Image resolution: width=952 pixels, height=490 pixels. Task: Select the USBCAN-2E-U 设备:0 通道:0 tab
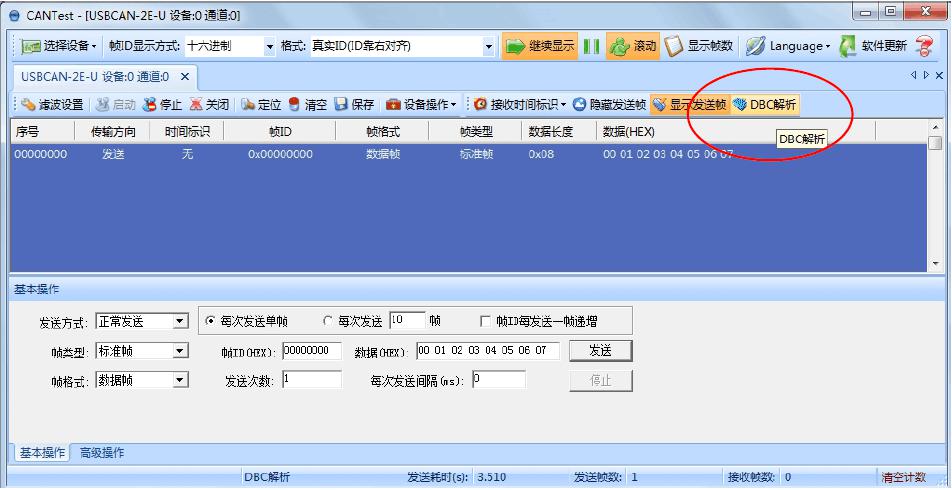(94, 76)
